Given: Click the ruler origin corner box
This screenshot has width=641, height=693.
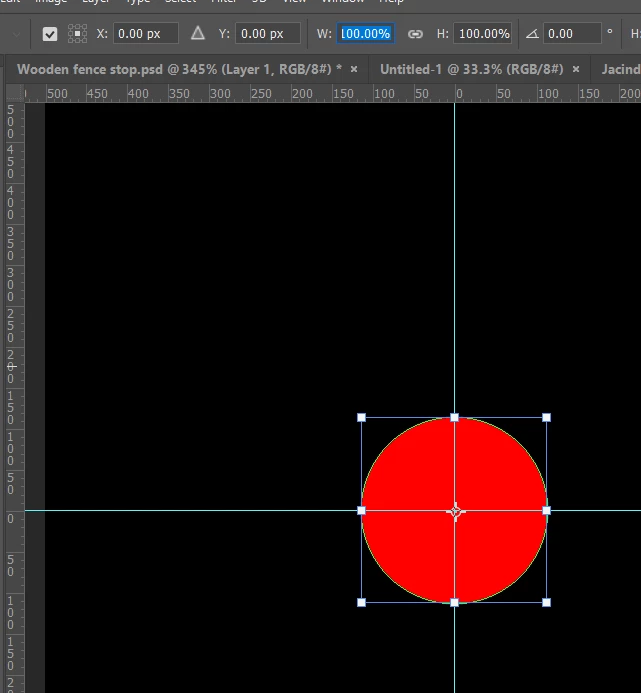Looking at the screenshot, I should click(15, 93).
